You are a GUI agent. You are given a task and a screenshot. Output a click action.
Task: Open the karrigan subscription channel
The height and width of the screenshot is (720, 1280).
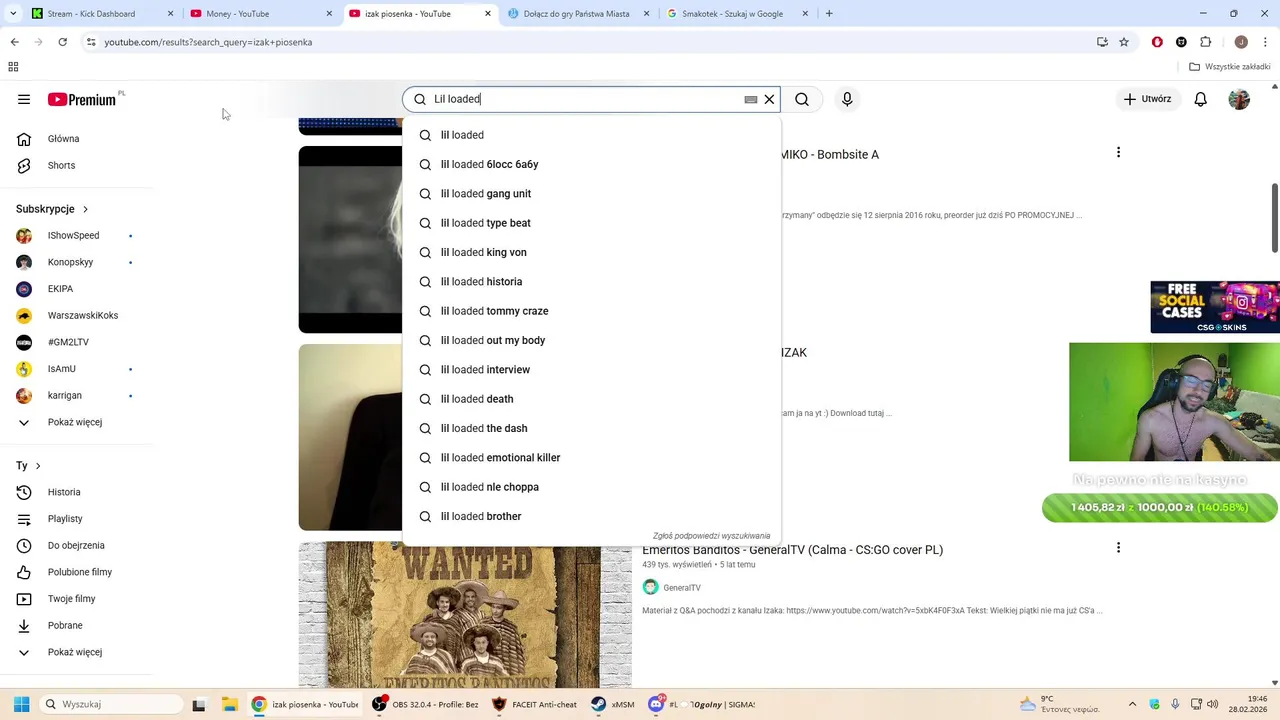pyautogui.click(x=76, y=396)
